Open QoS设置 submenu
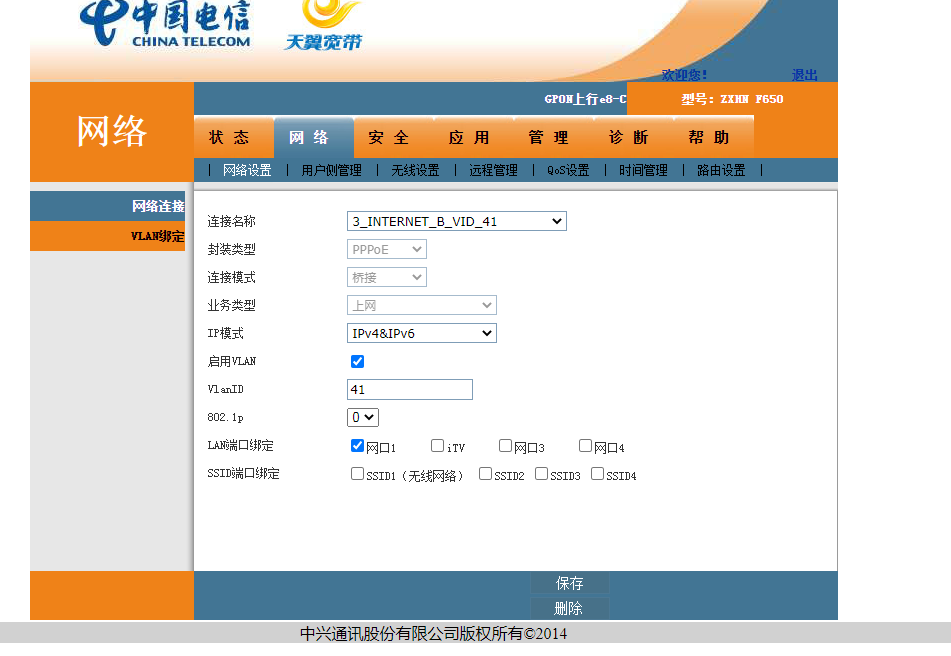Screen dimensions: 951x656 (568, 170)
